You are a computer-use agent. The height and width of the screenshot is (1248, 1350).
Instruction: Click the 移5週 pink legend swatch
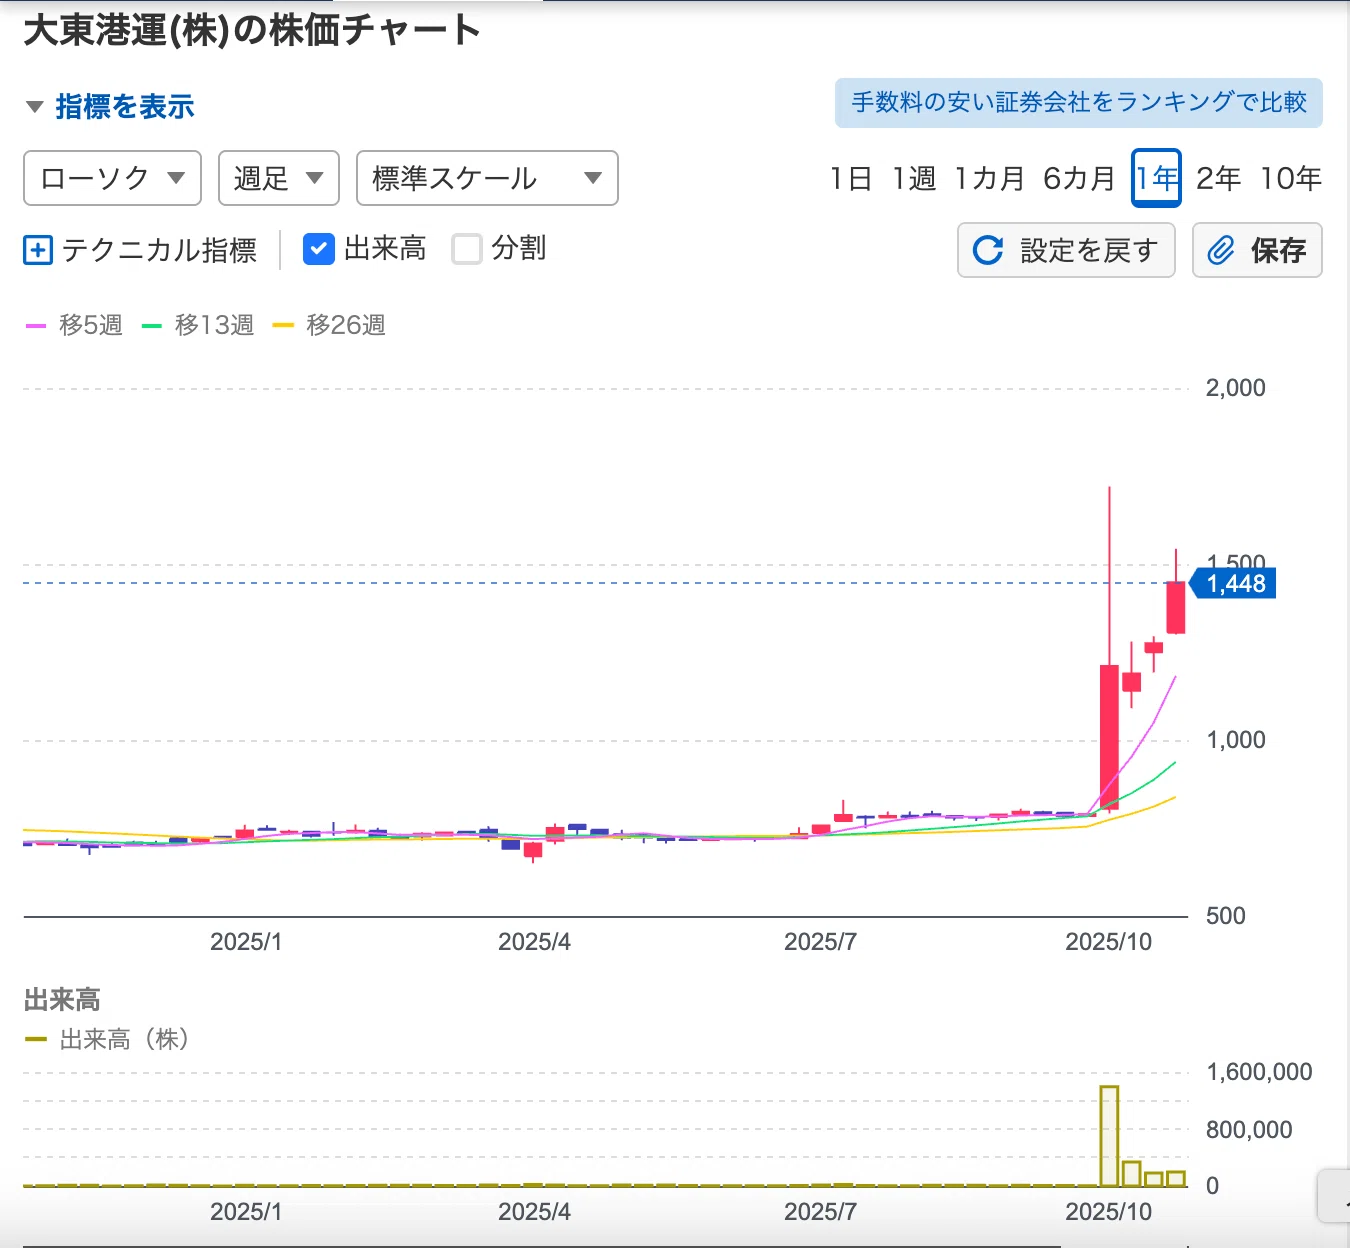(x=36, y=326)
